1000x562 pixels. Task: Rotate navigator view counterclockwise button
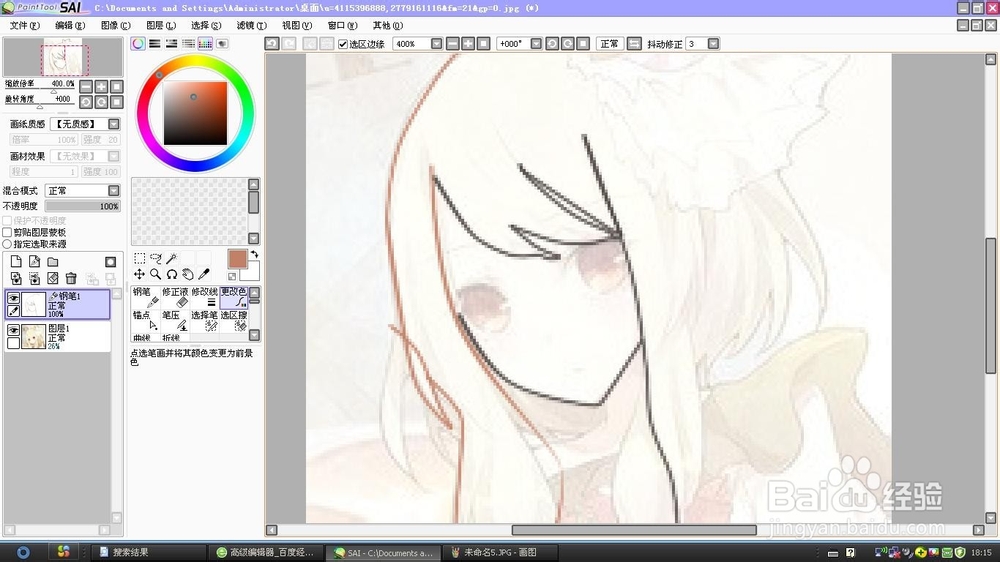(x=85, y=102)
